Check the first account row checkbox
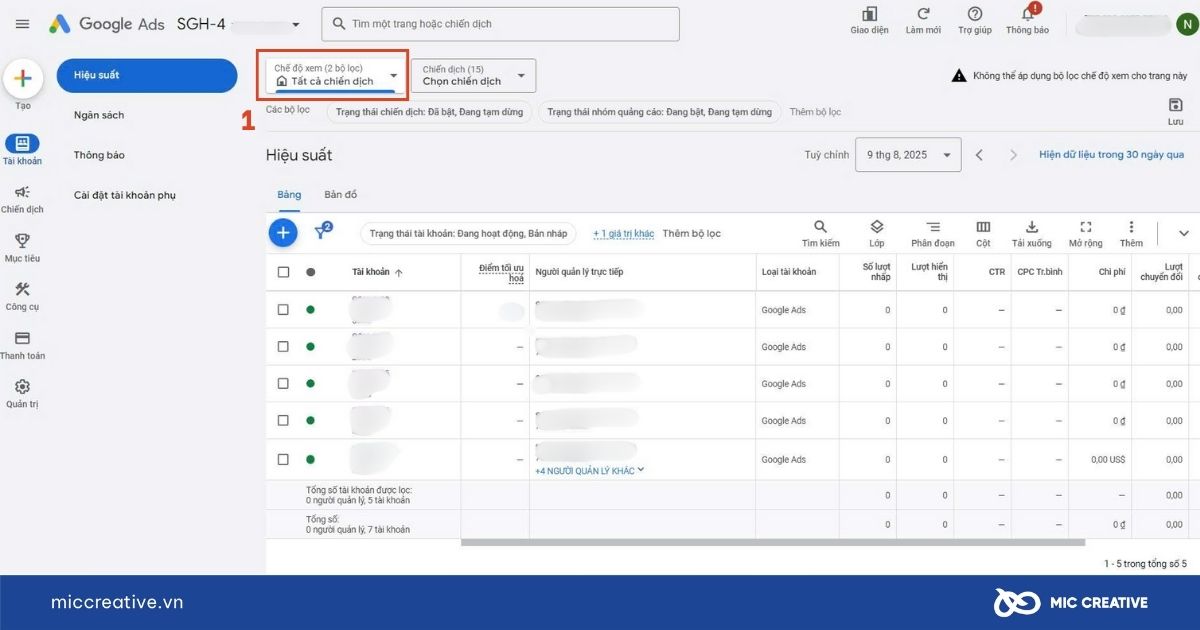Screen dimensions: 1200x630 (283, 310)
